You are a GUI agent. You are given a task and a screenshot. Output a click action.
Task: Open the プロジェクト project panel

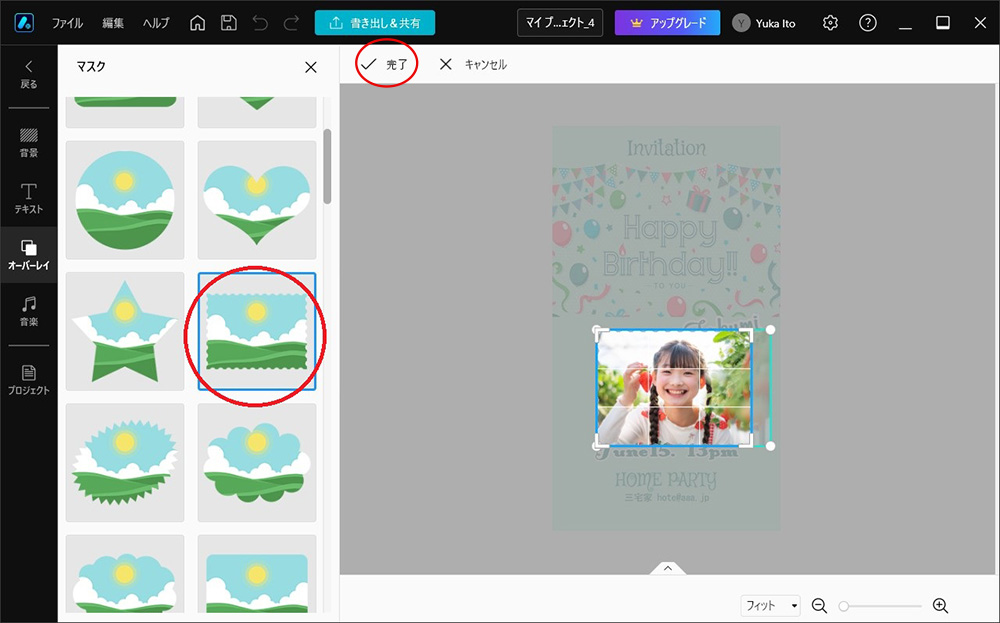click(x=29, y=380)
